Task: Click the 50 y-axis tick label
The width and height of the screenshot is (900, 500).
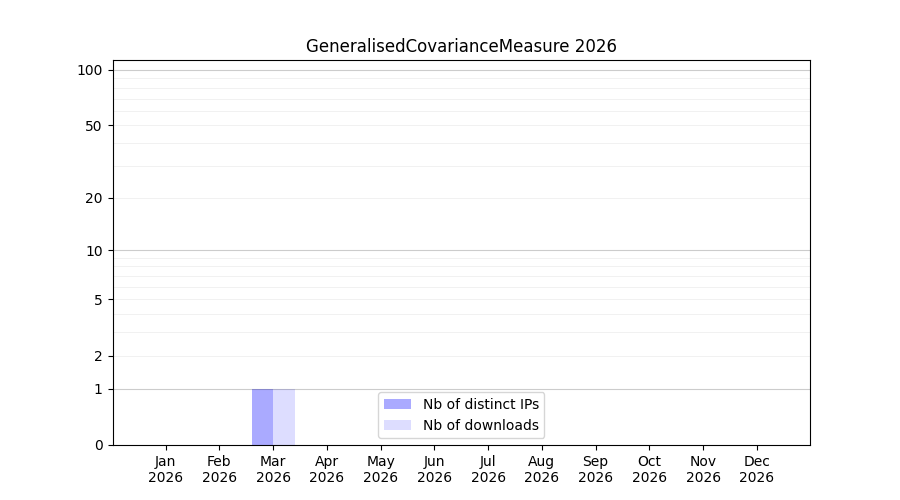Action: (94, 126)
